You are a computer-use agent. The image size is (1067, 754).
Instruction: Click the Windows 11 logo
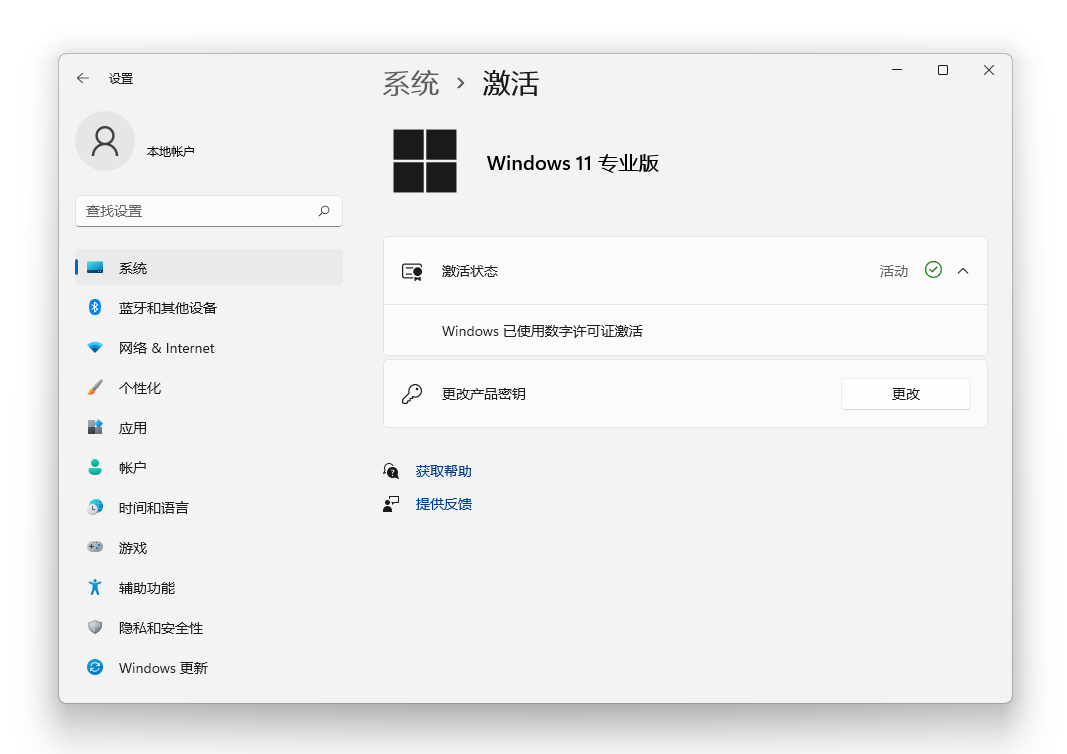pyautogui.click(x=425, y=161)
